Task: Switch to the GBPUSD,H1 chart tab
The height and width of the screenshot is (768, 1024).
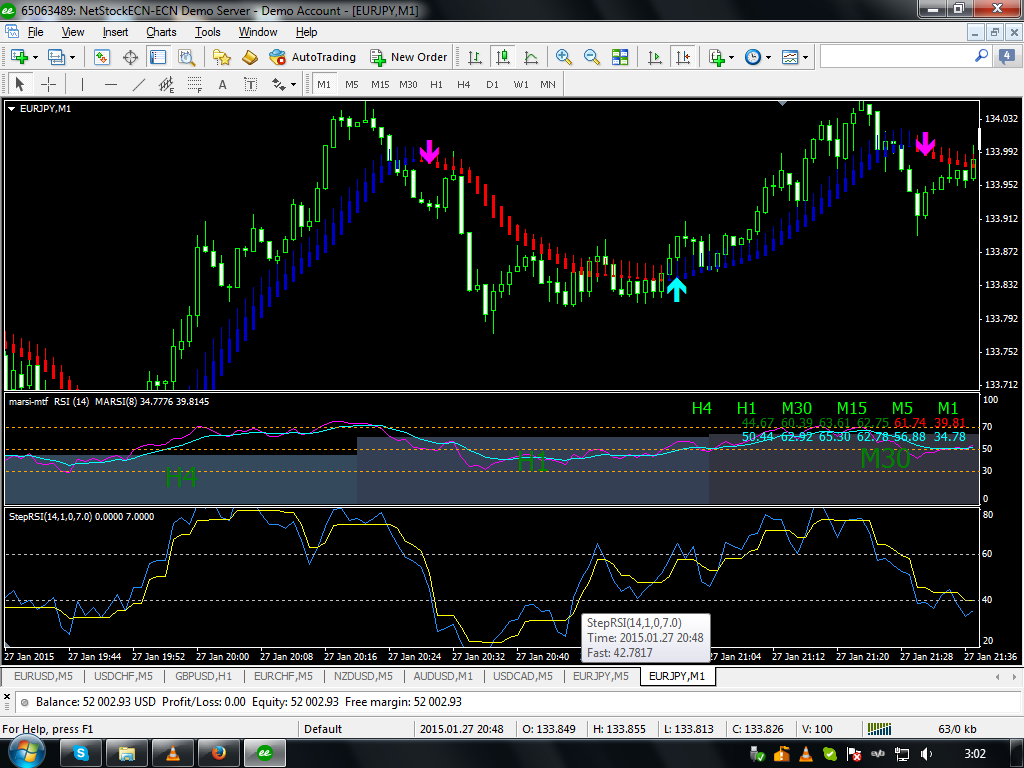Action: [202, 677]
